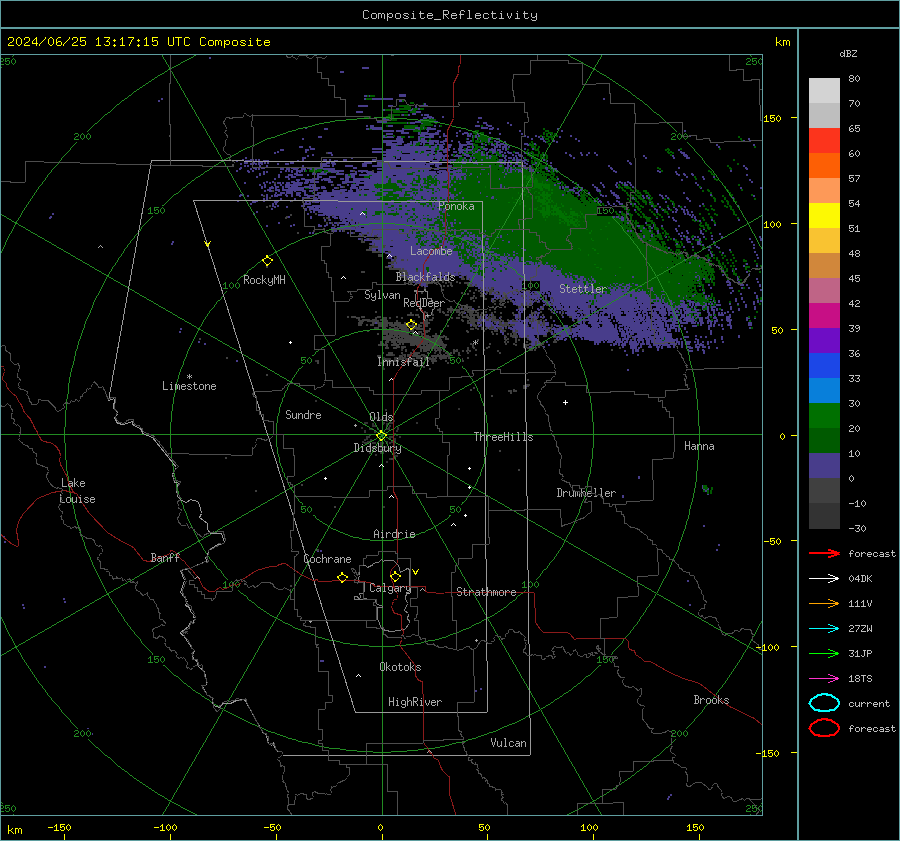Click the -150 tick on bottom axis

(x=59, y=827)
